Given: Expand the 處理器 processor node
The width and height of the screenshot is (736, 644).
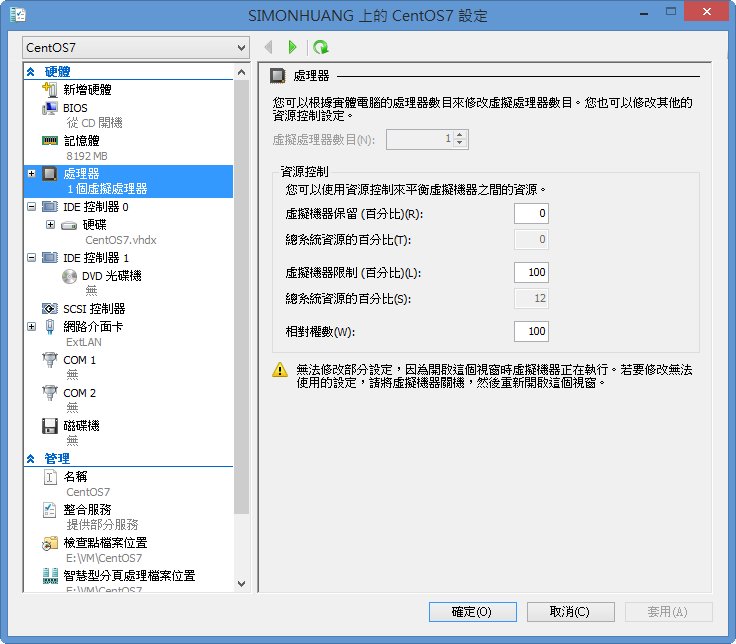Looking at the screenshot, I should click(31, 174).
